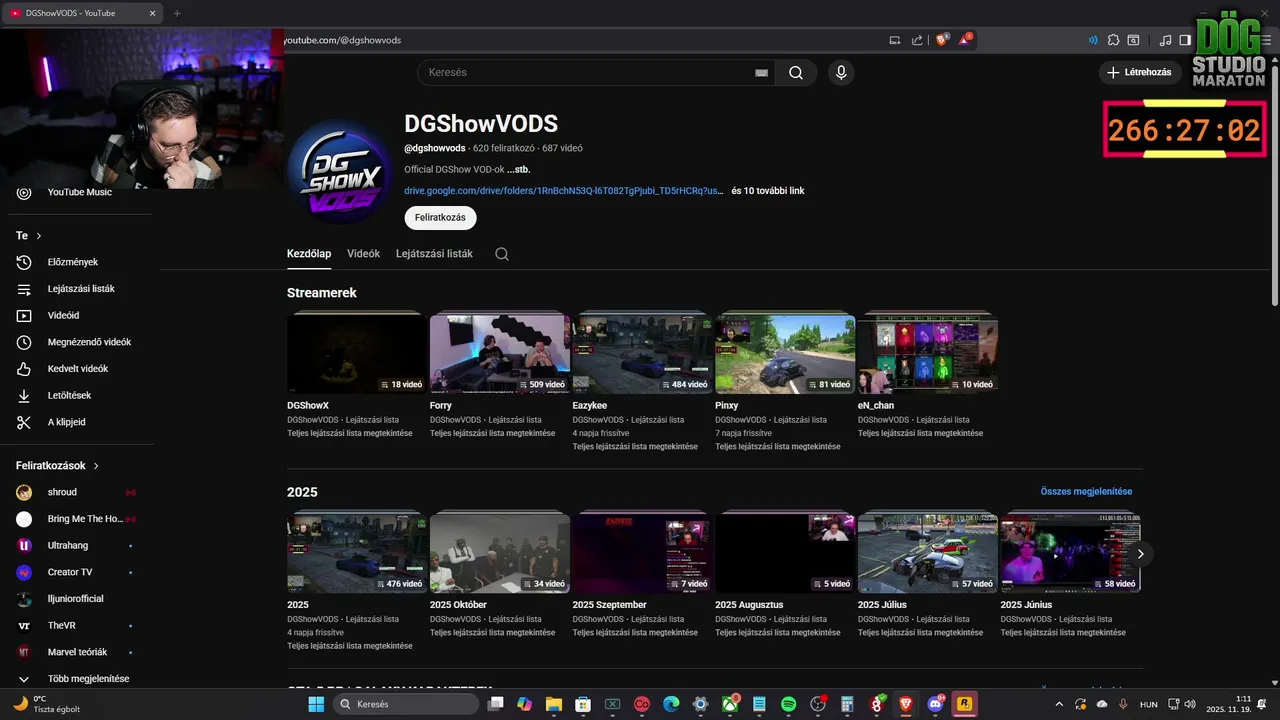
Task: Open the browser sidebar panel icon
Action: click(1185, 40)
